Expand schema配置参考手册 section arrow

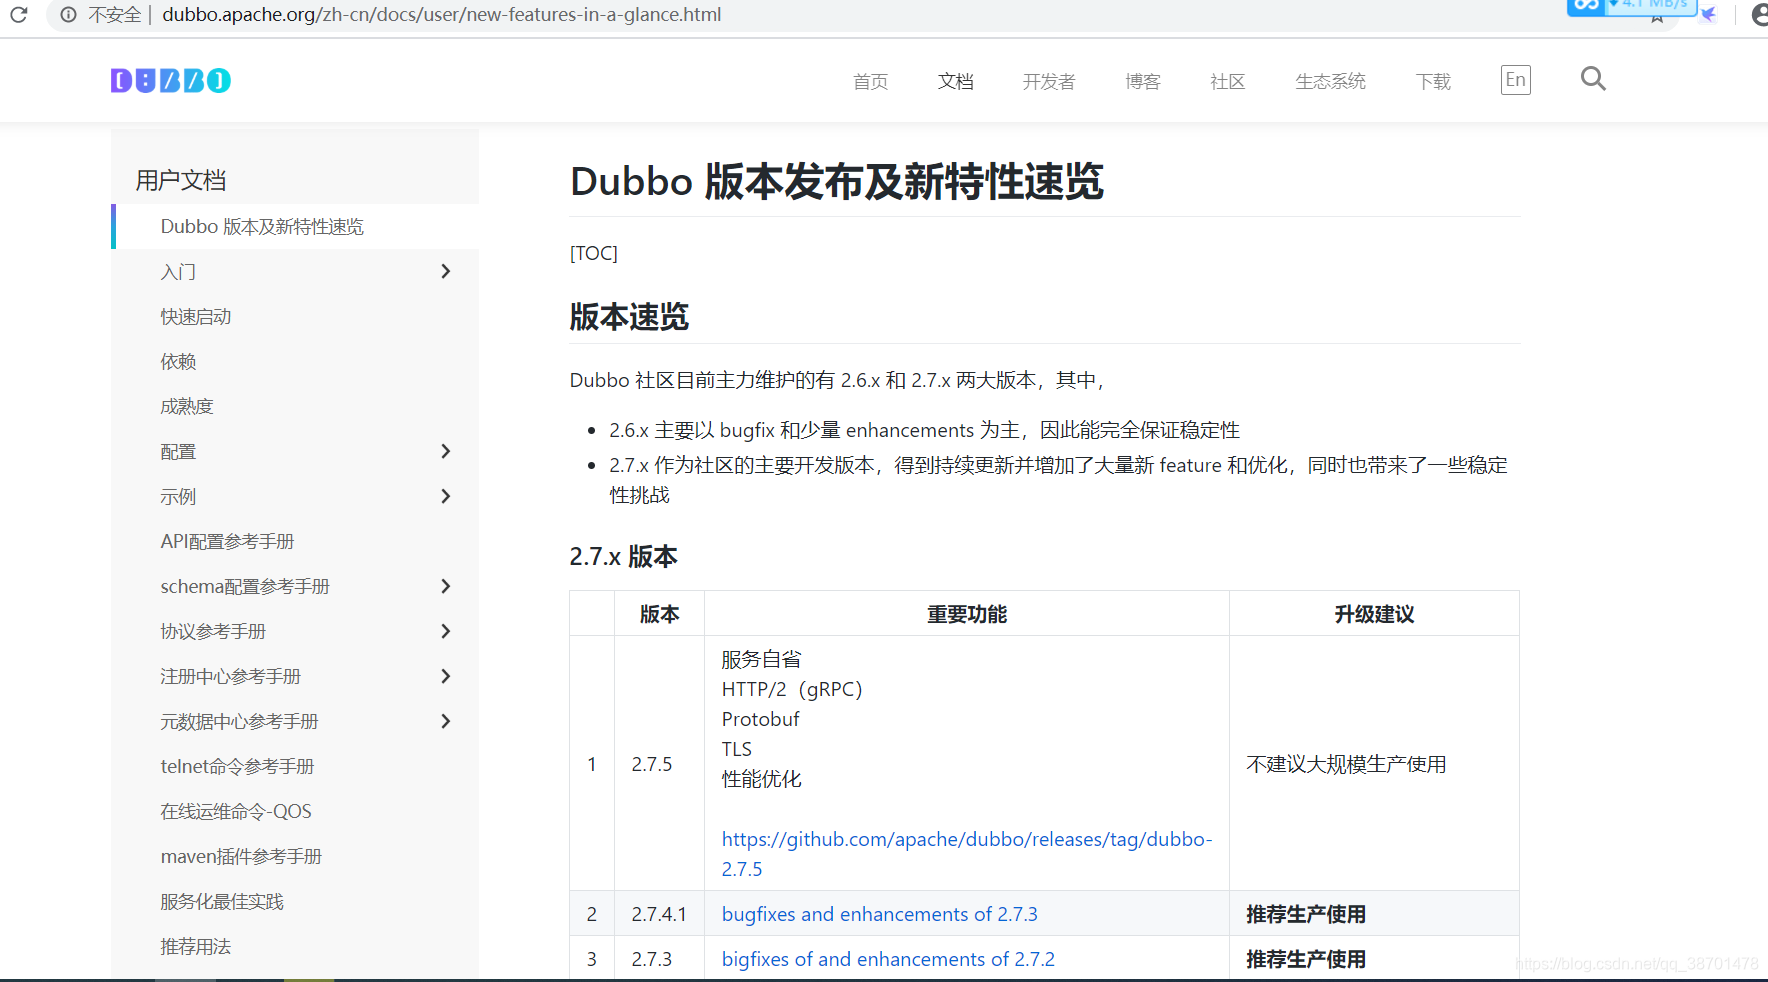446,586
